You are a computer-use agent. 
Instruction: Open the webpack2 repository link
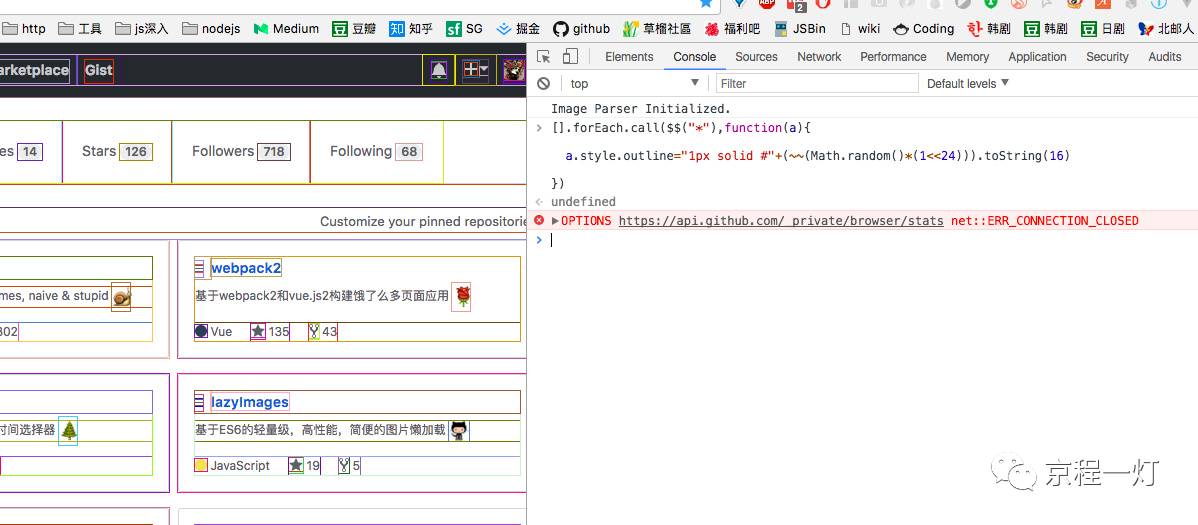246,268
